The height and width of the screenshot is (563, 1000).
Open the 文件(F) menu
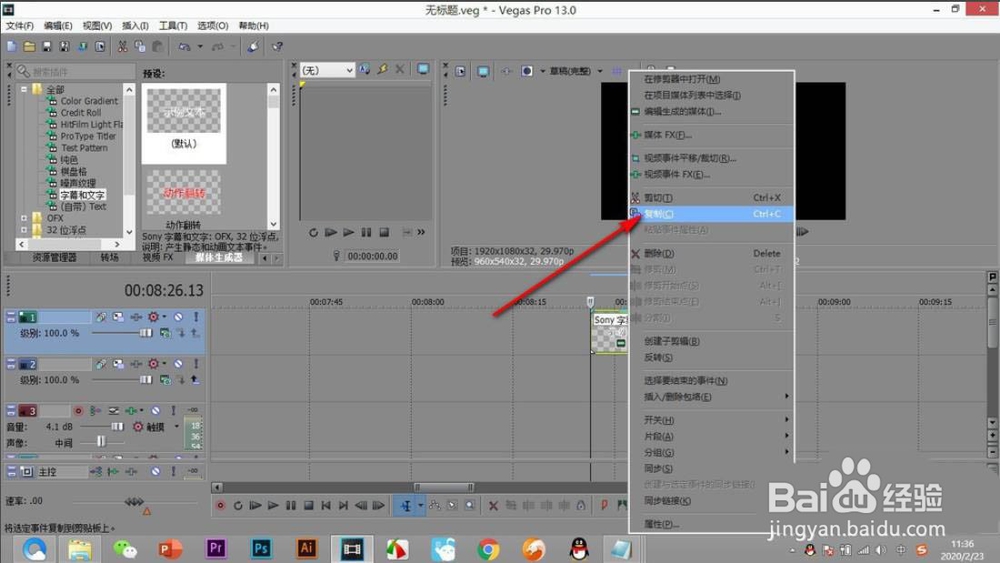pos(19,26)
